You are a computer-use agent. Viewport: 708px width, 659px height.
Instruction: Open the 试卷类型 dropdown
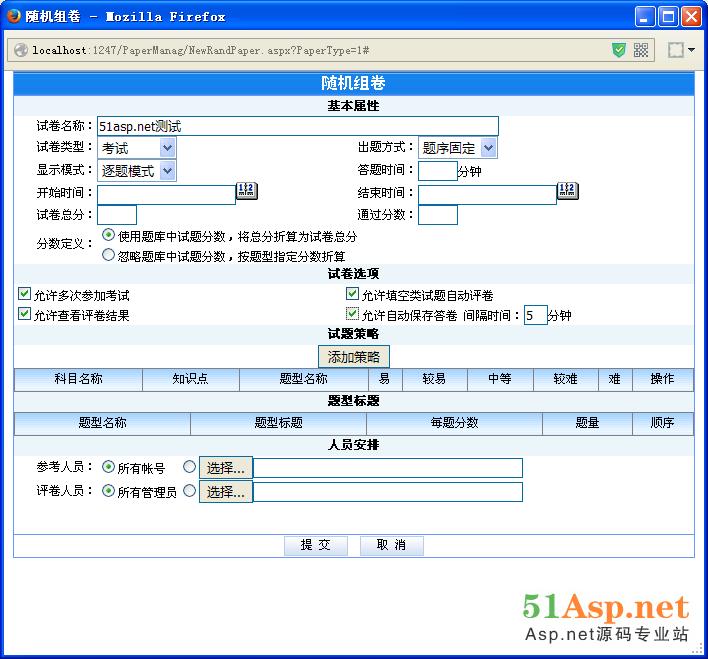click(x=137, y=148)
